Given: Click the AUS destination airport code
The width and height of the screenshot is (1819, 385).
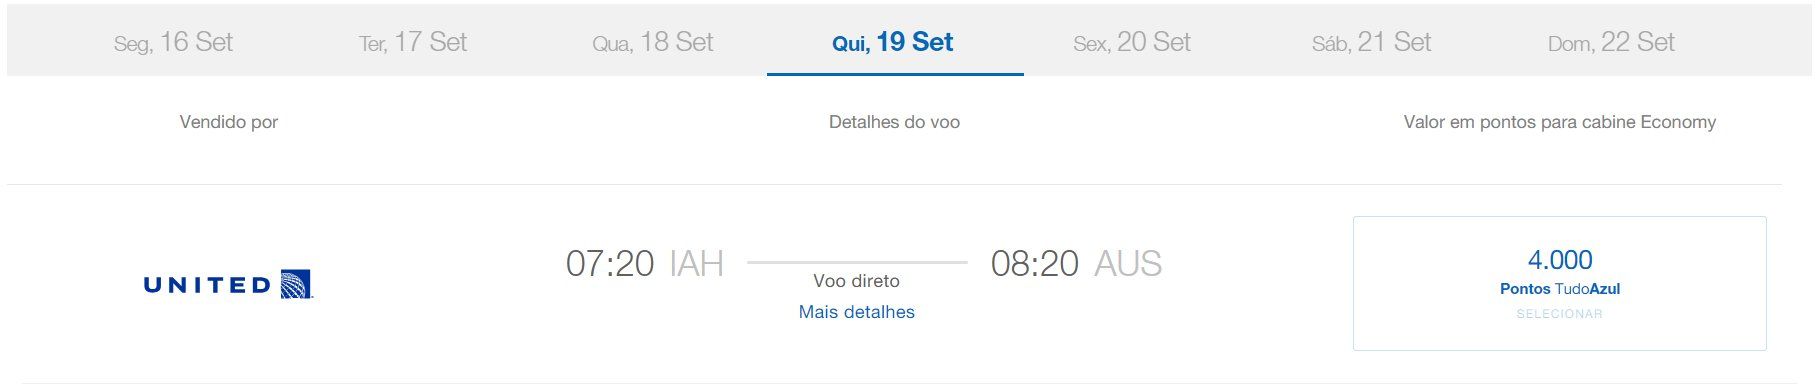Looking at the screenshot, I should 1128,264.
